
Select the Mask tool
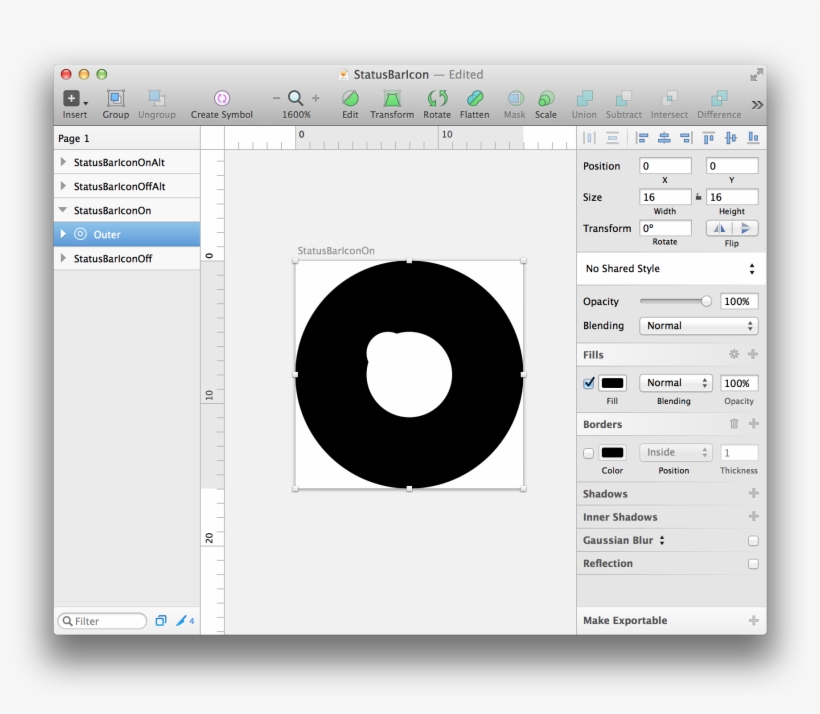point(515,100)
